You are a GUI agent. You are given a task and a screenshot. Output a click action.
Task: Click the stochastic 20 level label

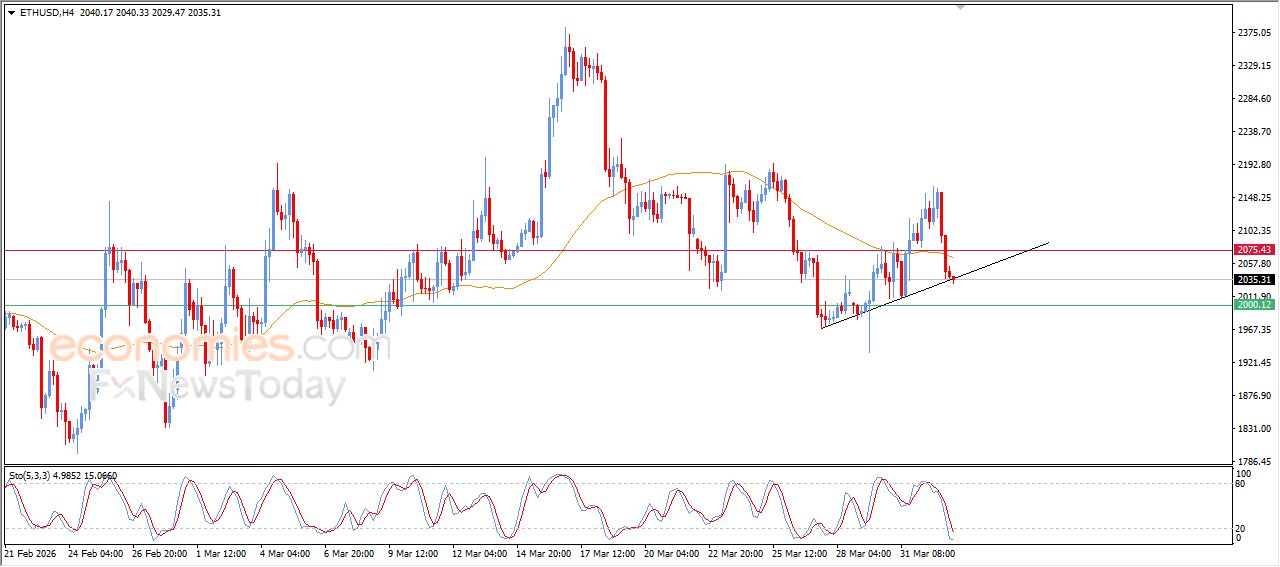pyautogui.click(x=1241, y=527)
